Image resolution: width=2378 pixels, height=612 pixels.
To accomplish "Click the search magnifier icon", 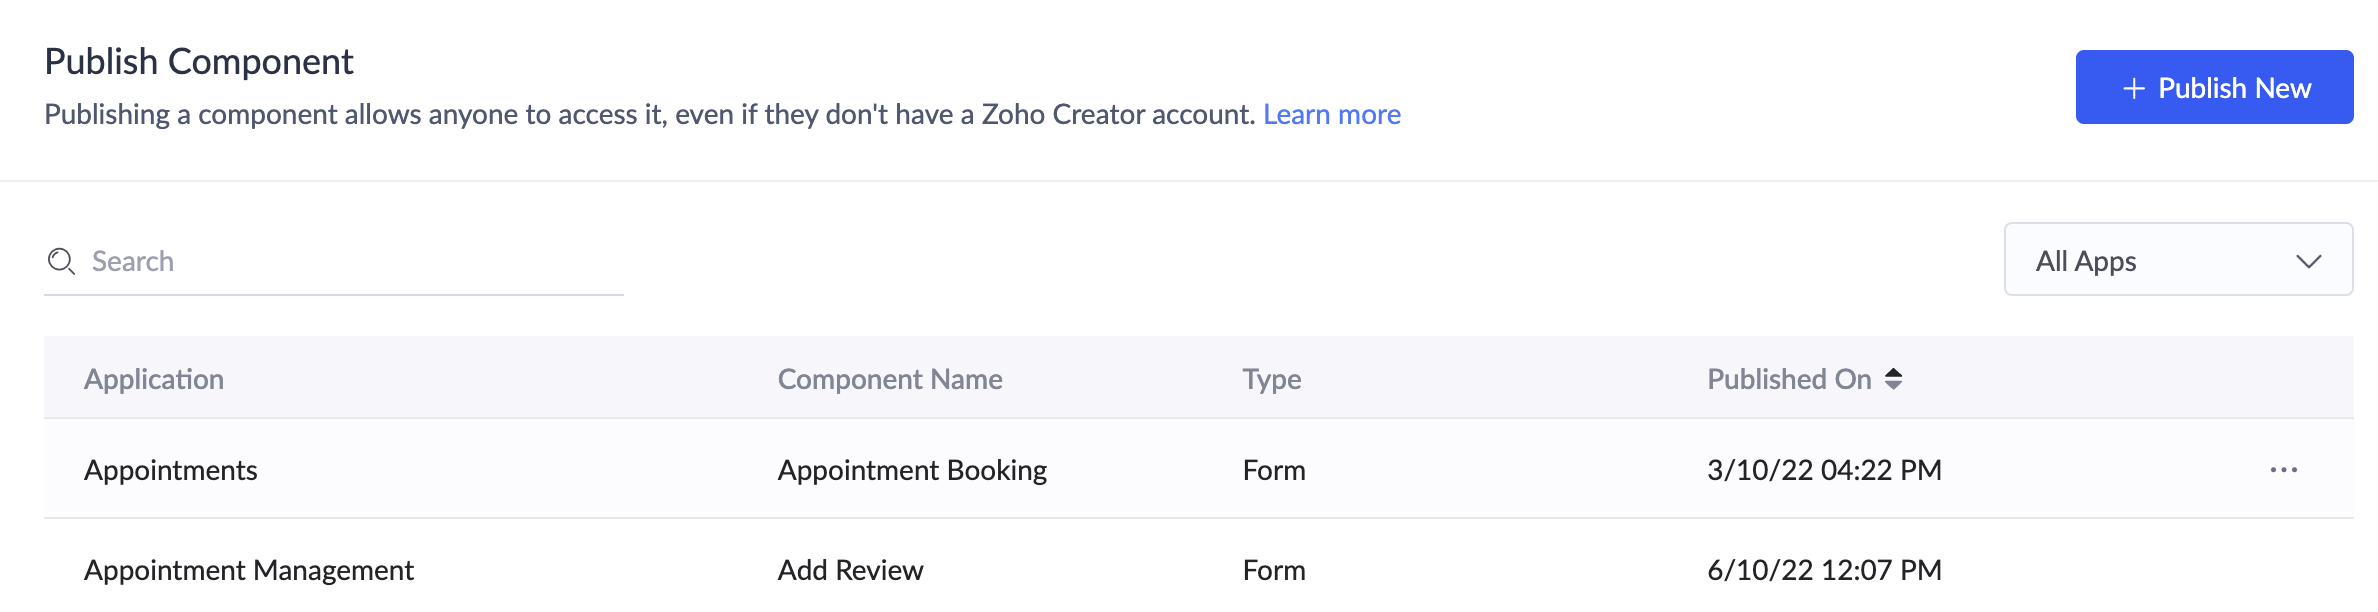I will click(61, 262).
